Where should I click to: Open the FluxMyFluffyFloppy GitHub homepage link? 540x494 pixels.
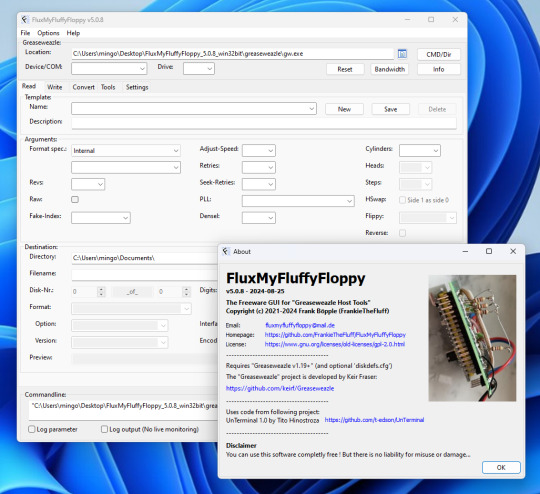click(x=335, y=335)
